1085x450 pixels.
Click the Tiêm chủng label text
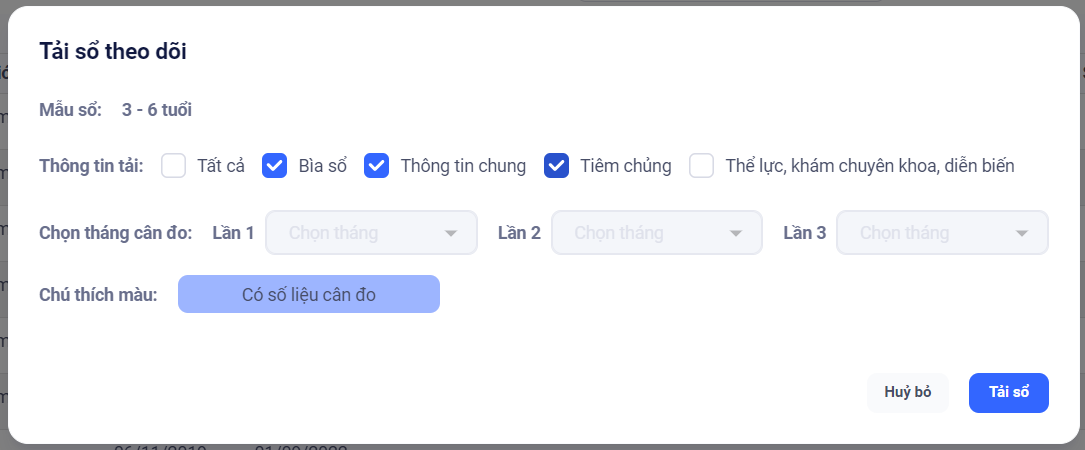tap(626, 166)
